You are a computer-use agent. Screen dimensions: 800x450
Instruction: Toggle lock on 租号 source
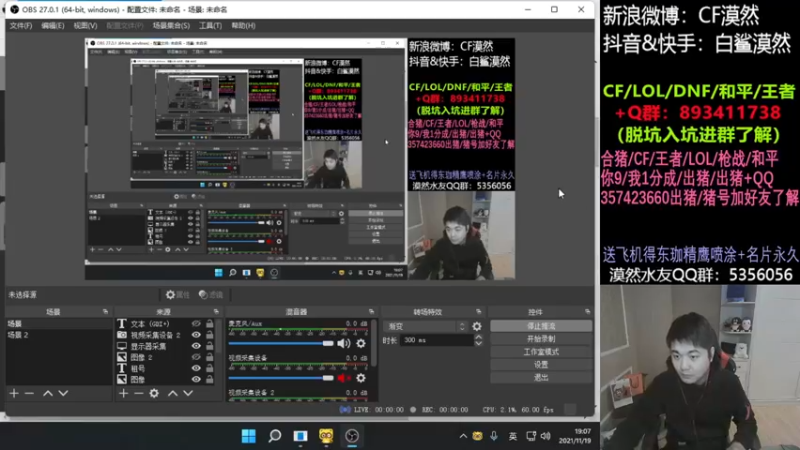(210, 368)
